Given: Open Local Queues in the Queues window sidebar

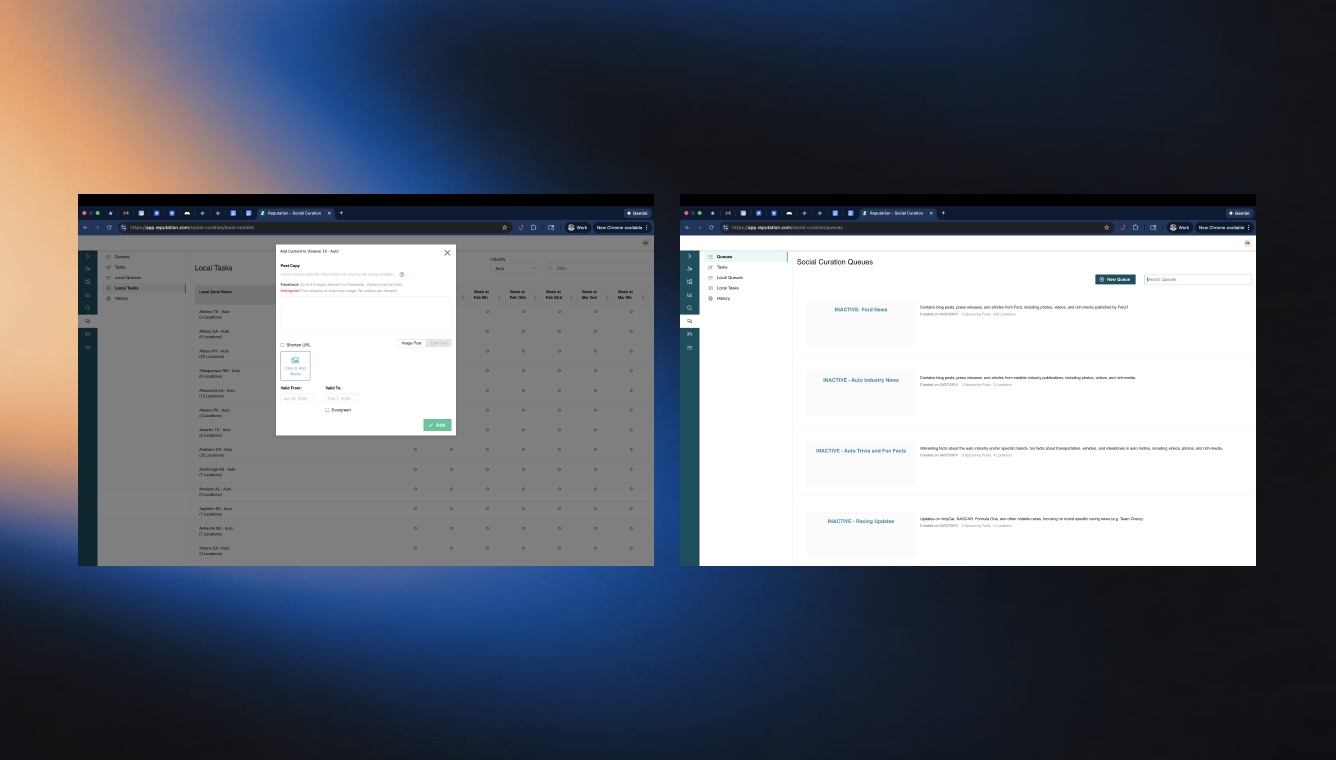Looking at the screenshot, I should pos(730,277).
